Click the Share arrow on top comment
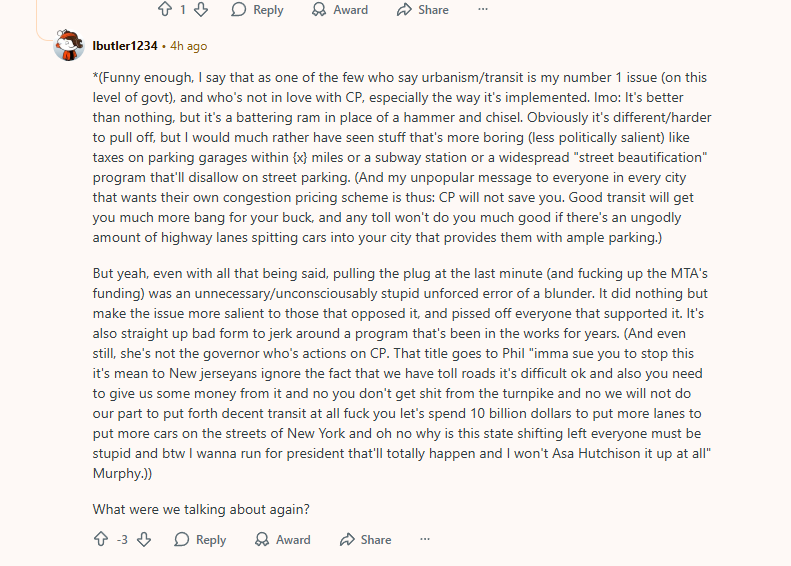The width and height of the screenshot is (791, 566). click(x=404, y=9)
